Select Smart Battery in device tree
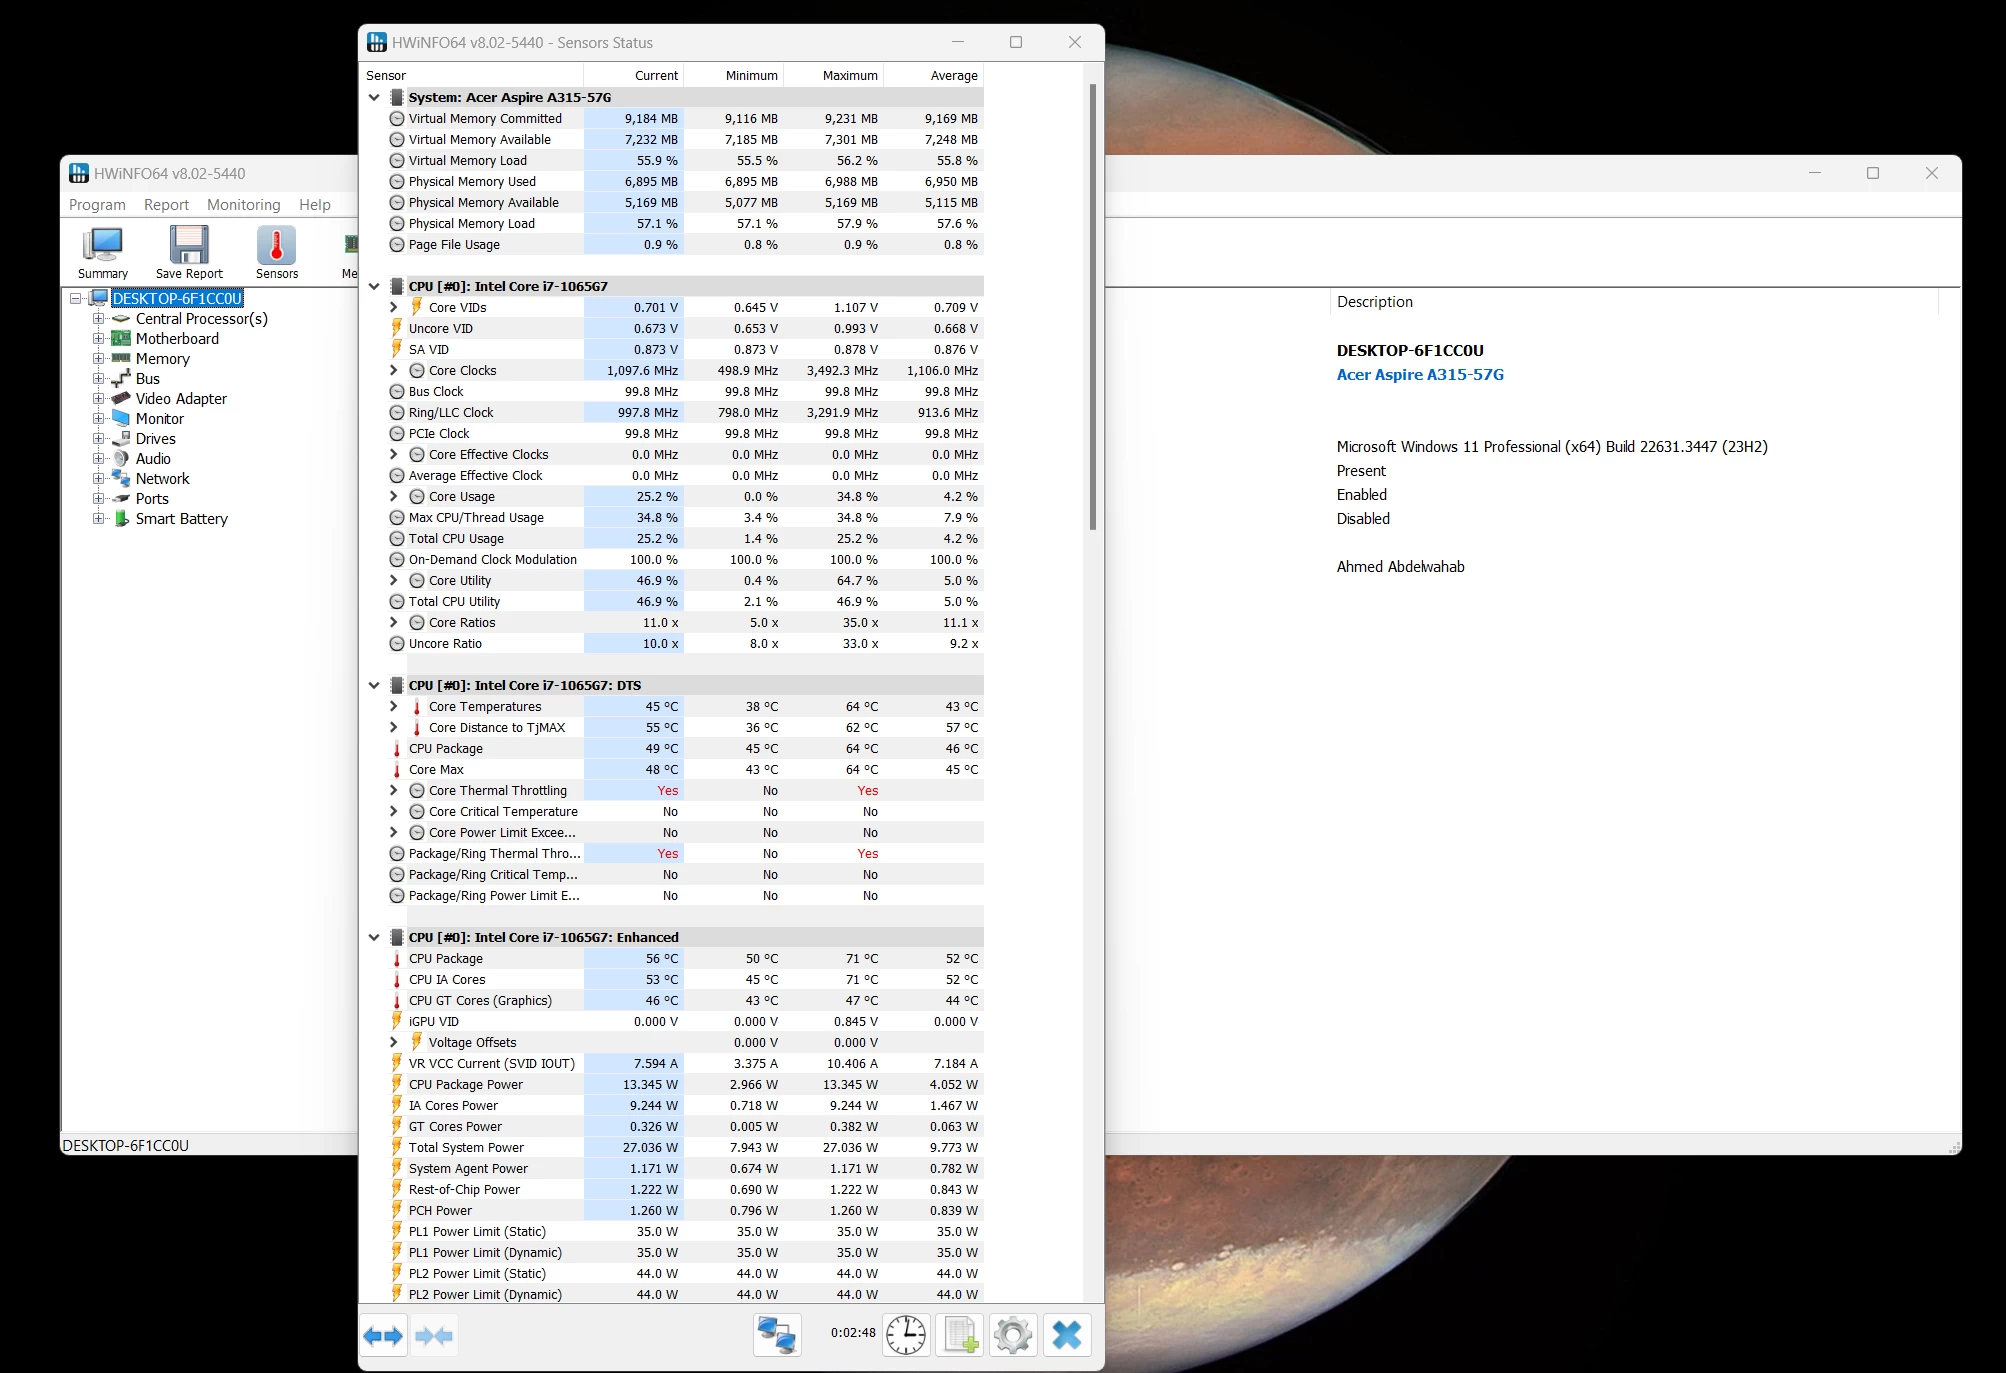2006x1373 pixels. (x=181, y=519)
